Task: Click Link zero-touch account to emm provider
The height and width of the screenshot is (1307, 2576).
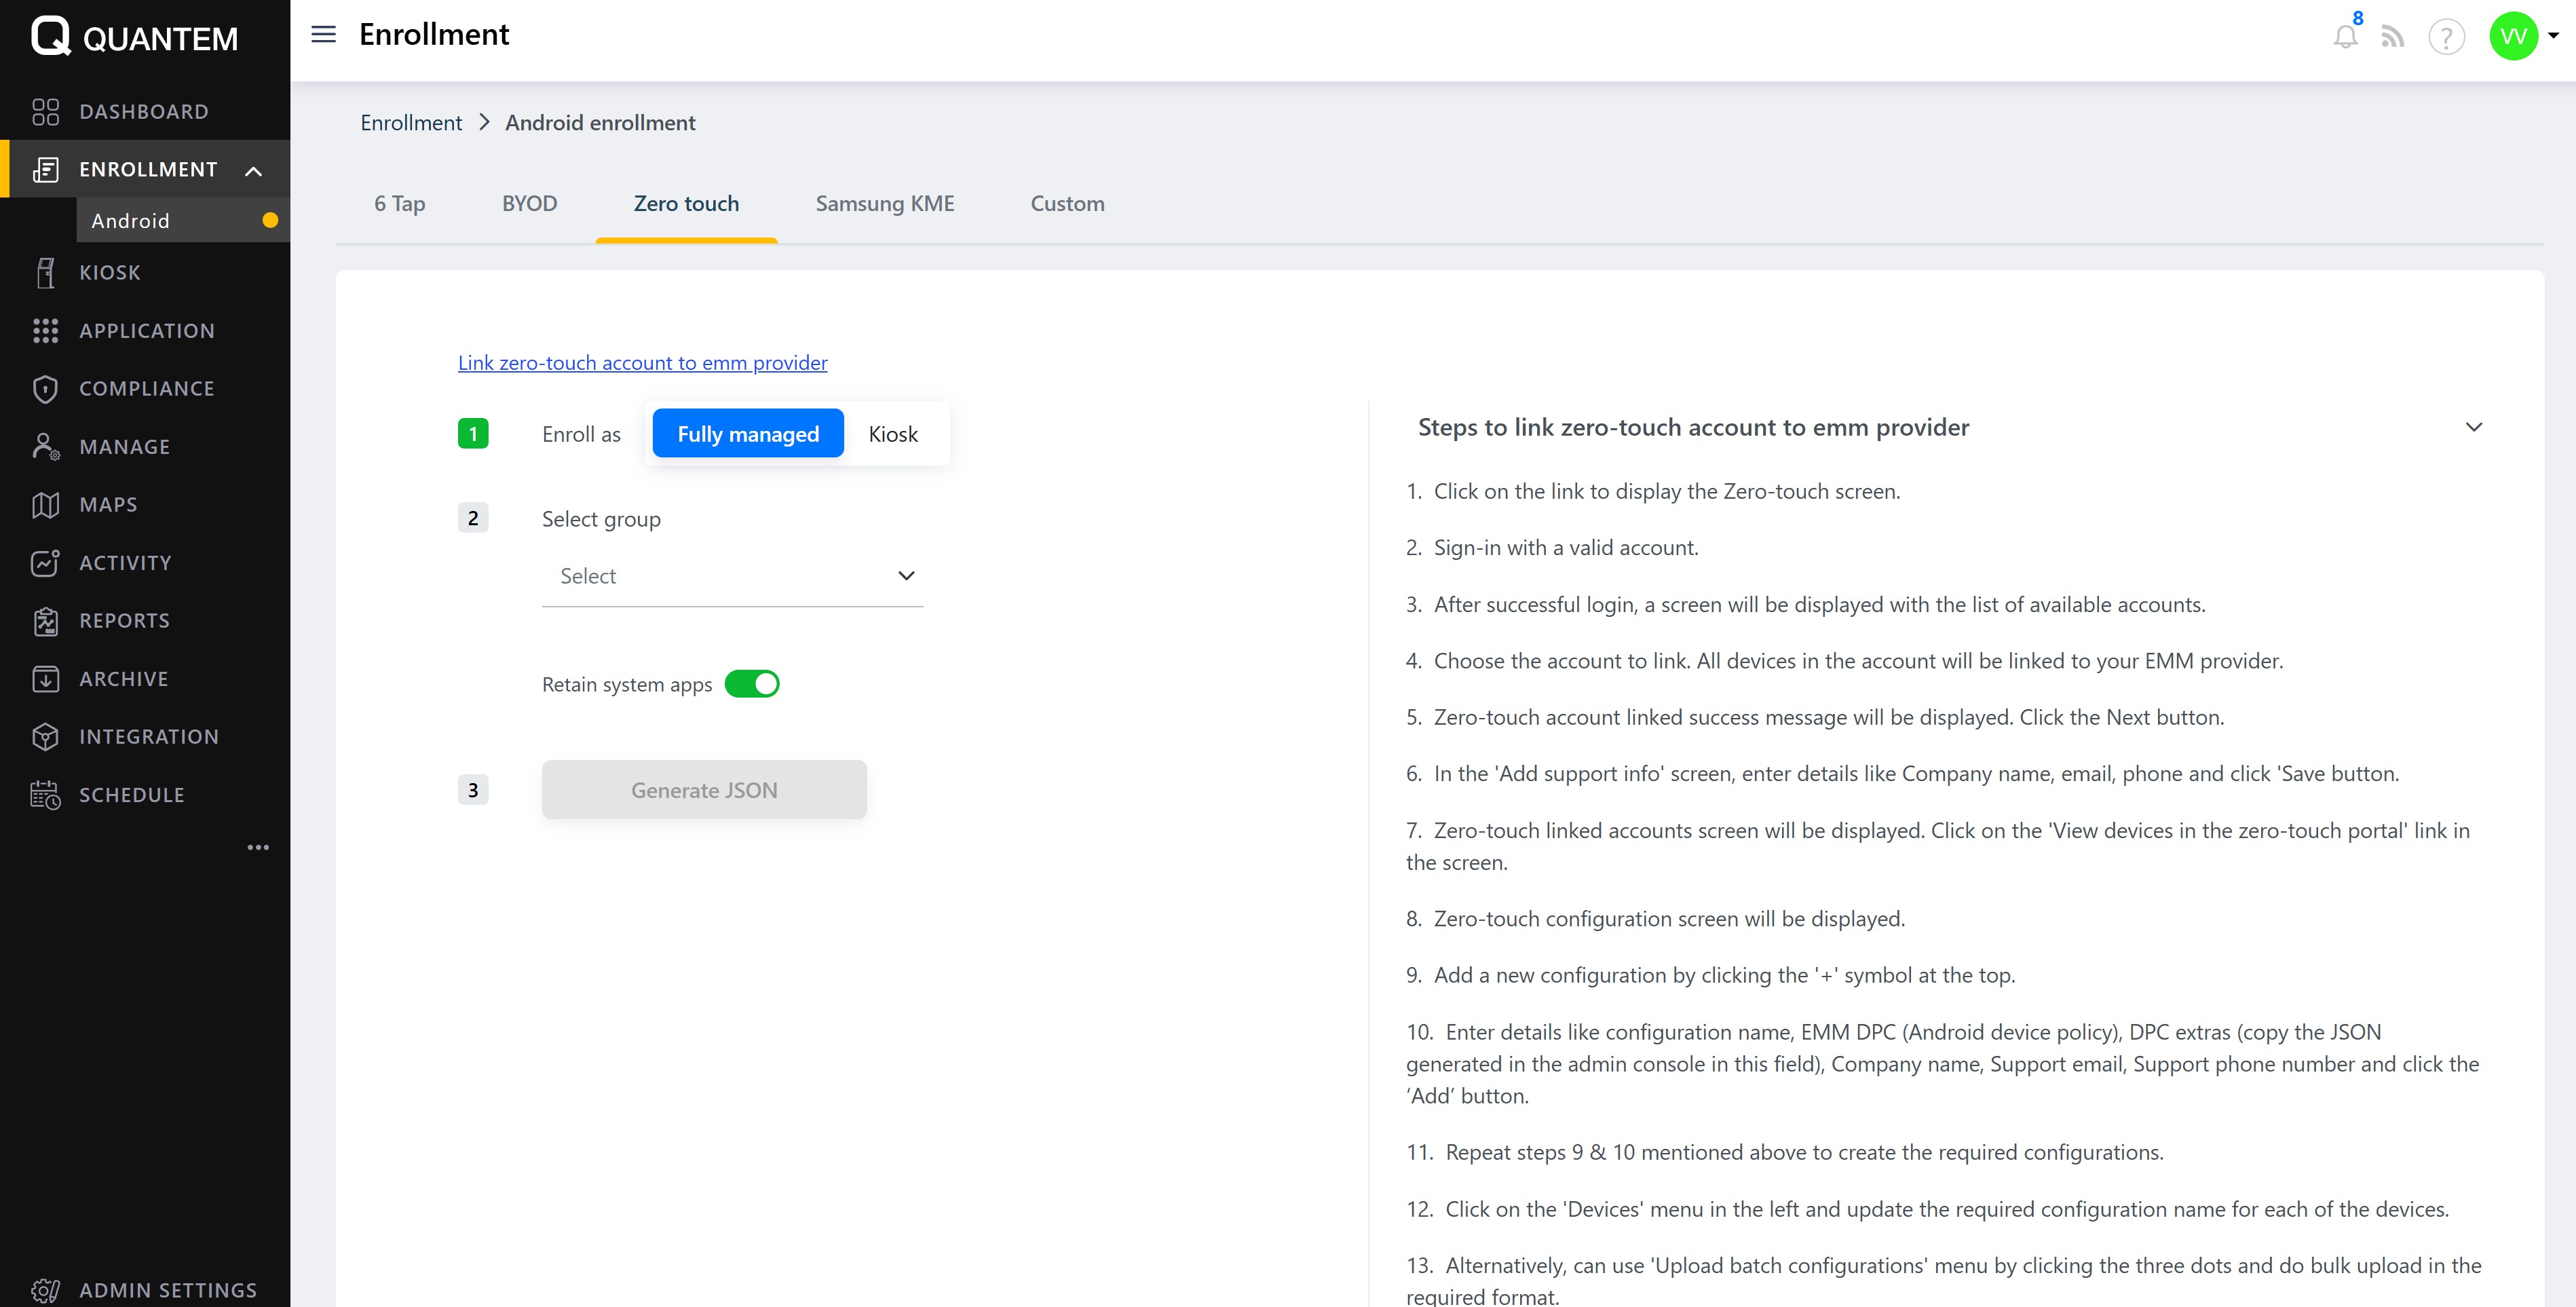Action: [642, 363]
